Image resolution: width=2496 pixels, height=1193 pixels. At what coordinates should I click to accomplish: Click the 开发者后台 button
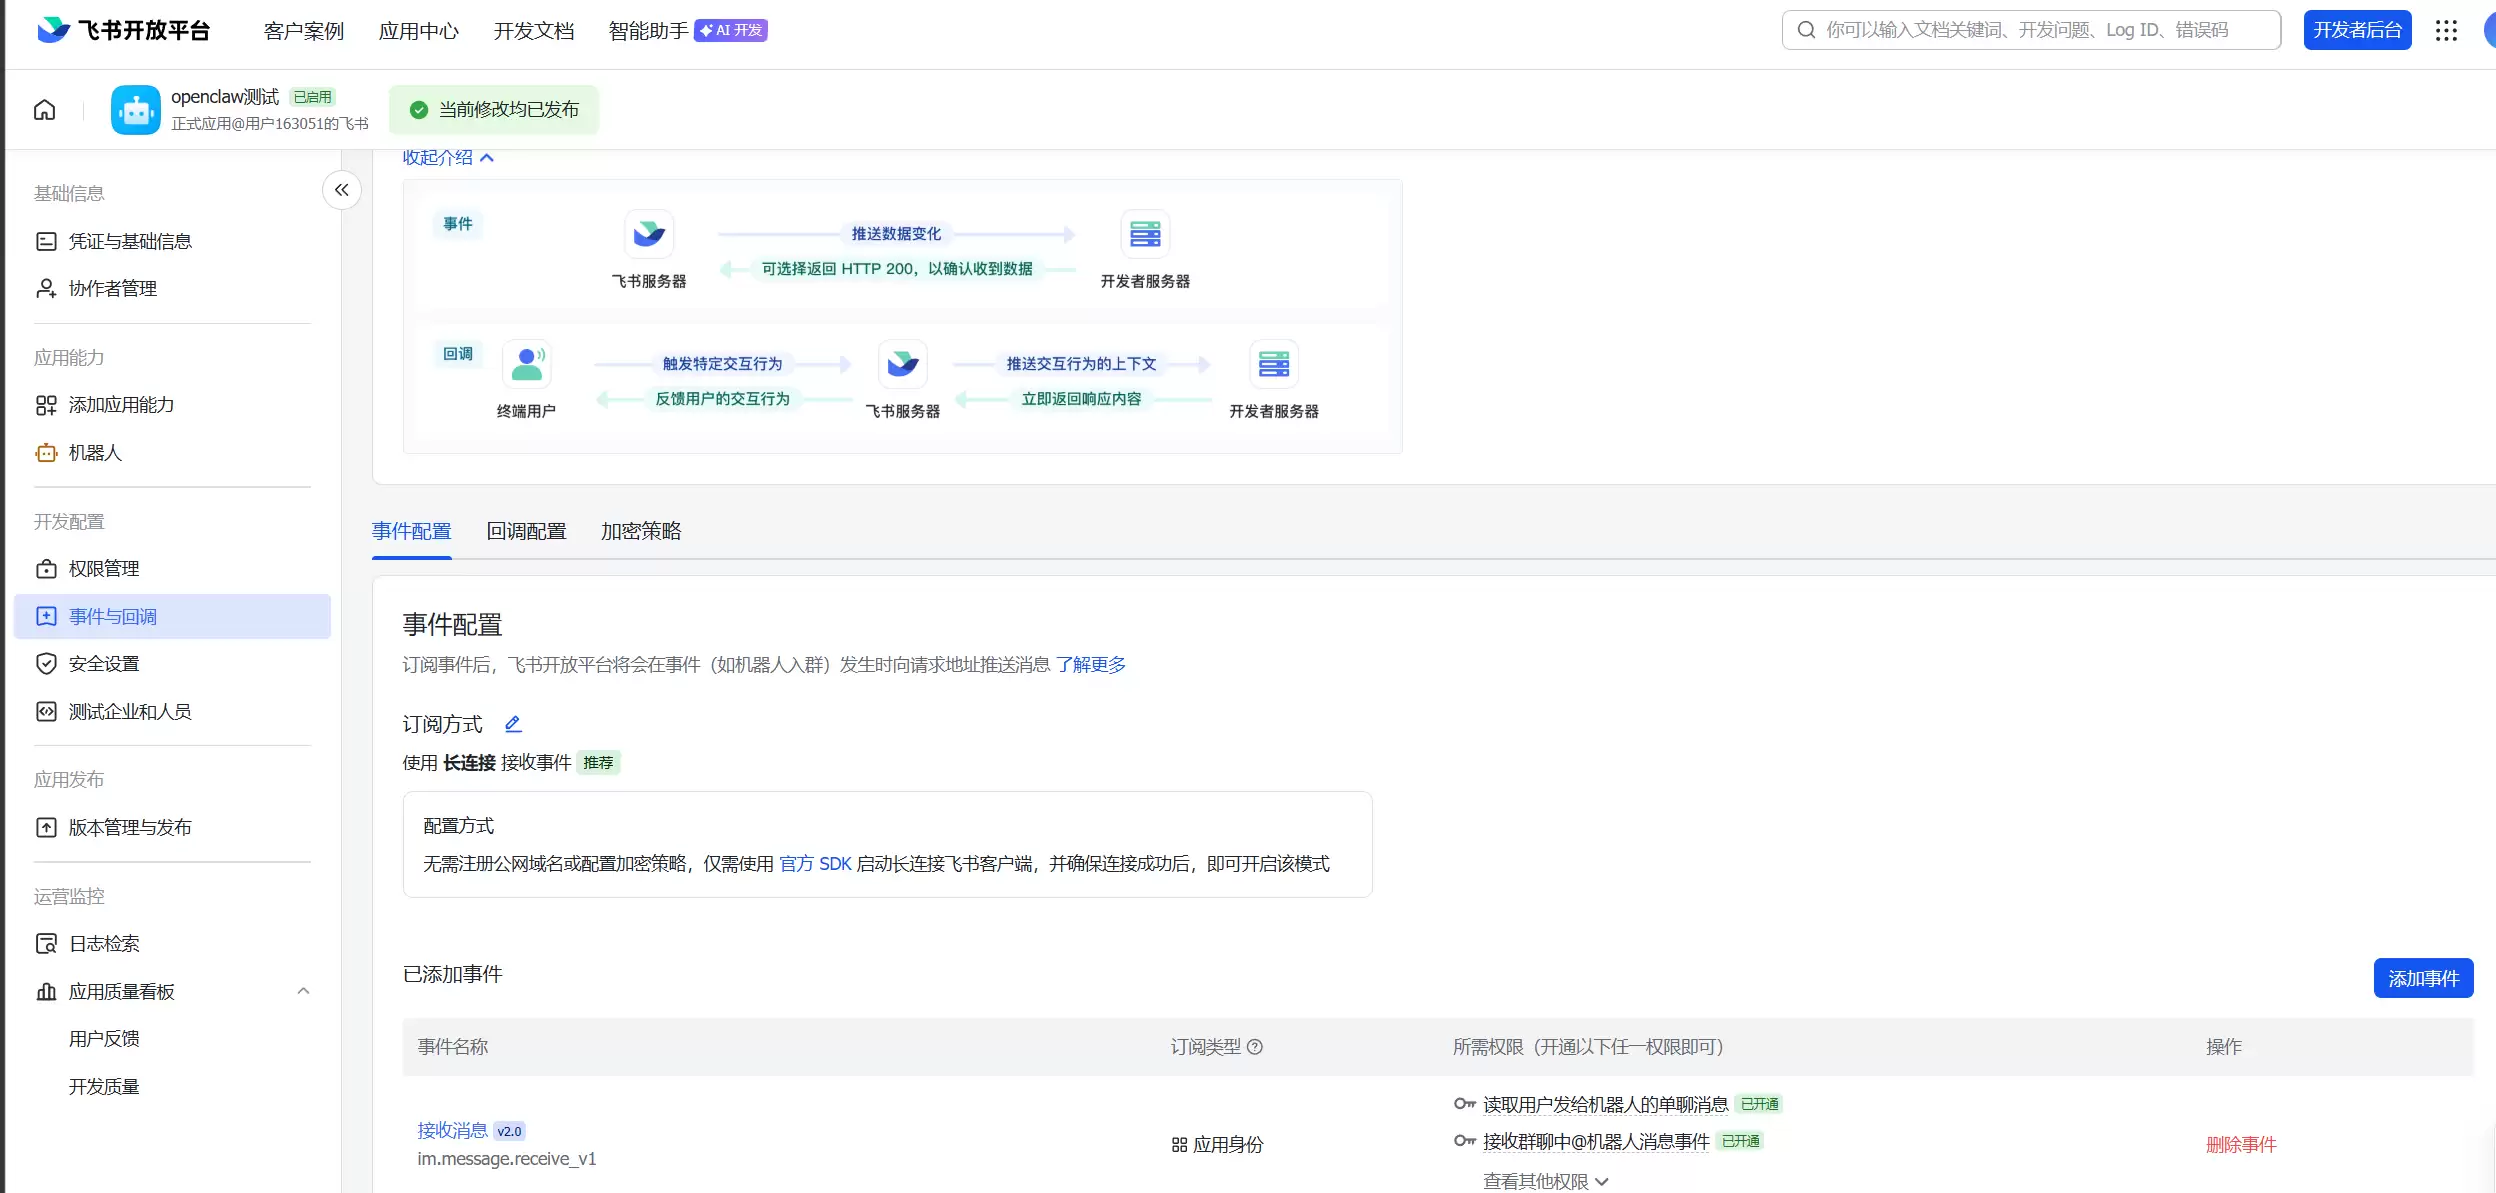(2356, 30)
